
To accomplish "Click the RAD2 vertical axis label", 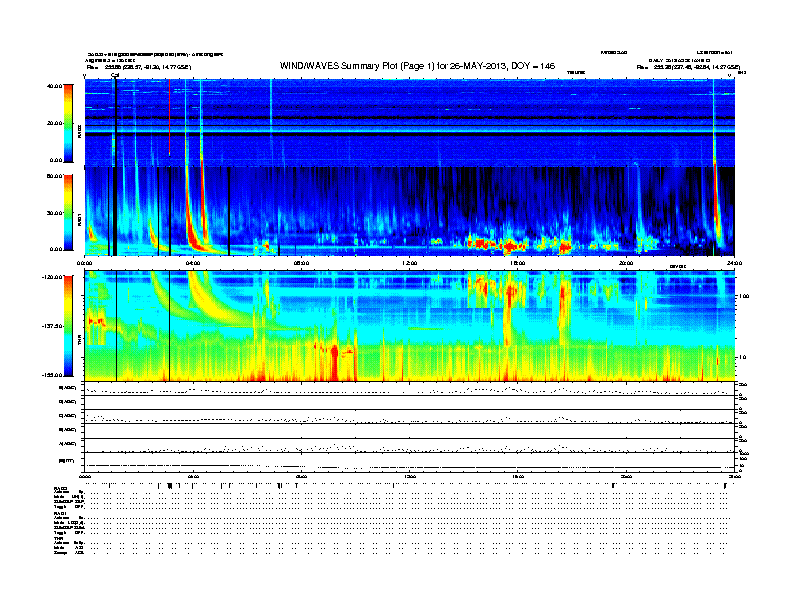I will (79, 131).
